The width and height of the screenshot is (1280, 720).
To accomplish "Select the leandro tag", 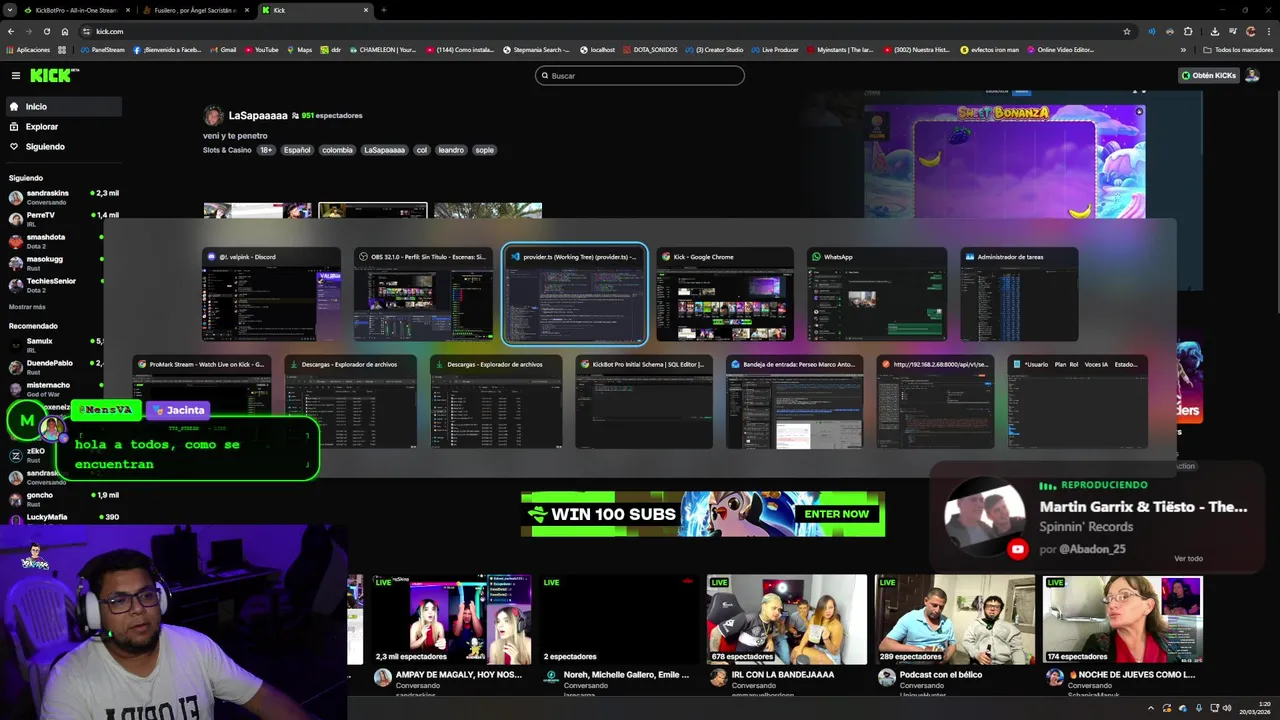I will coord(451,150).
